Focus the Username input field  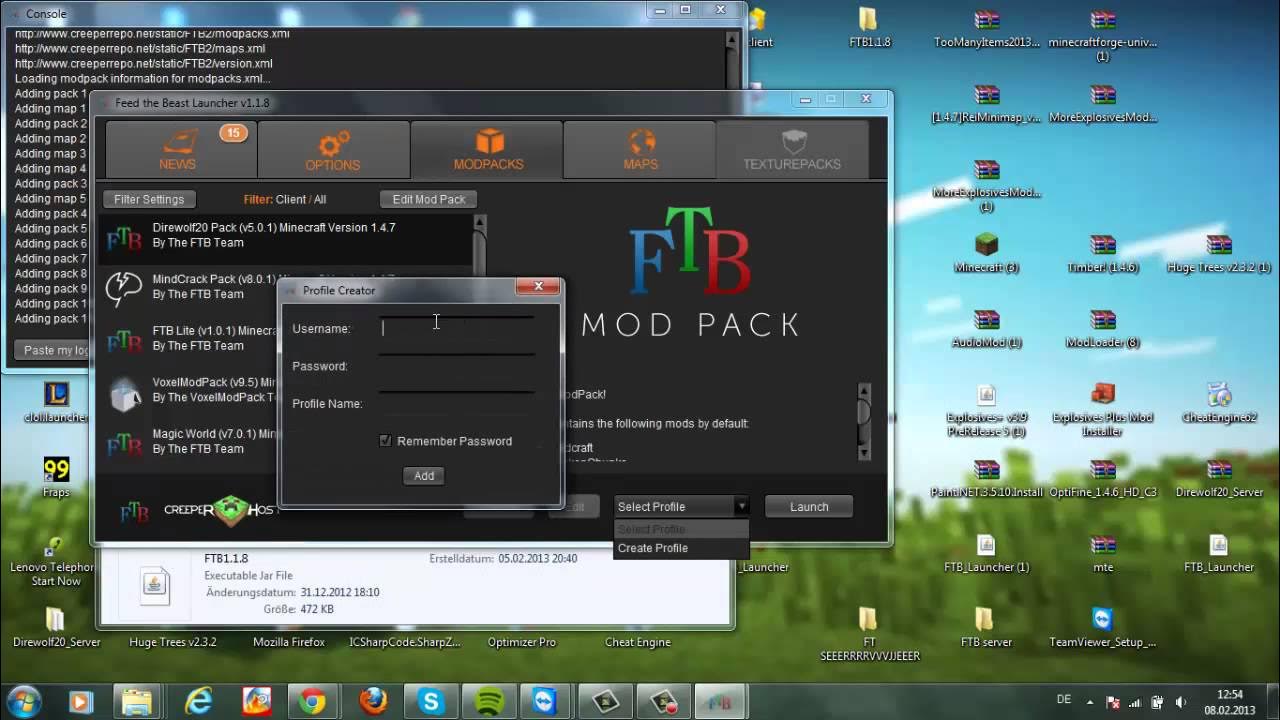(x=457, y=328)
